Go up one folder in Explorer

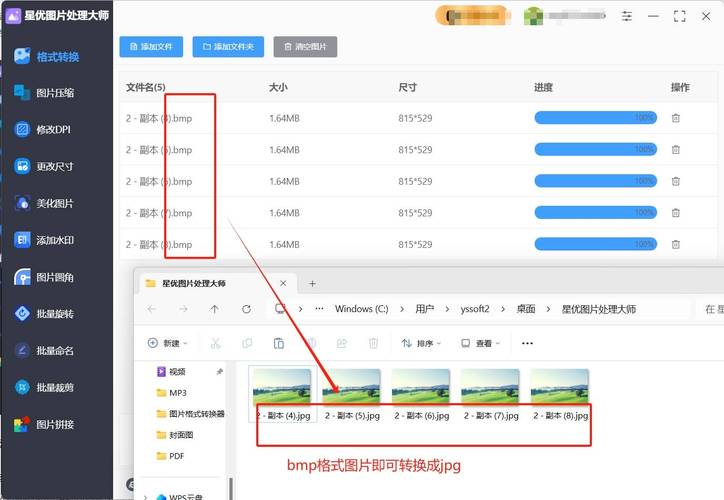point(214,309)
